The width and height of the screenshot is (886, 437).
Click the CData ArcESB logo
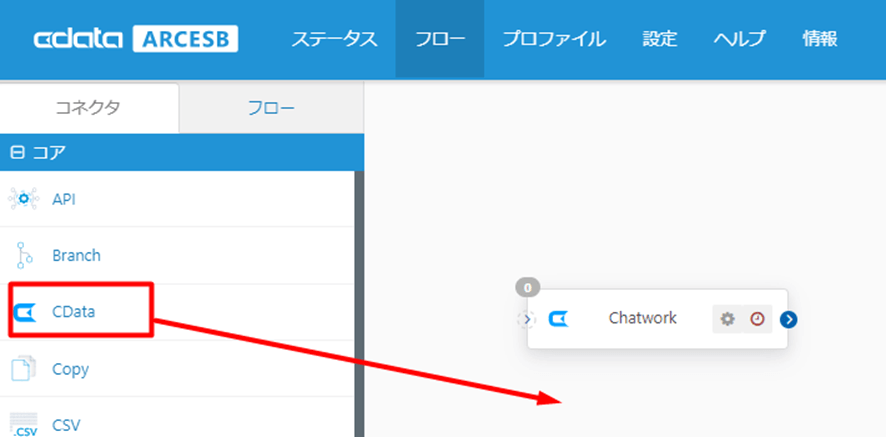136,39
